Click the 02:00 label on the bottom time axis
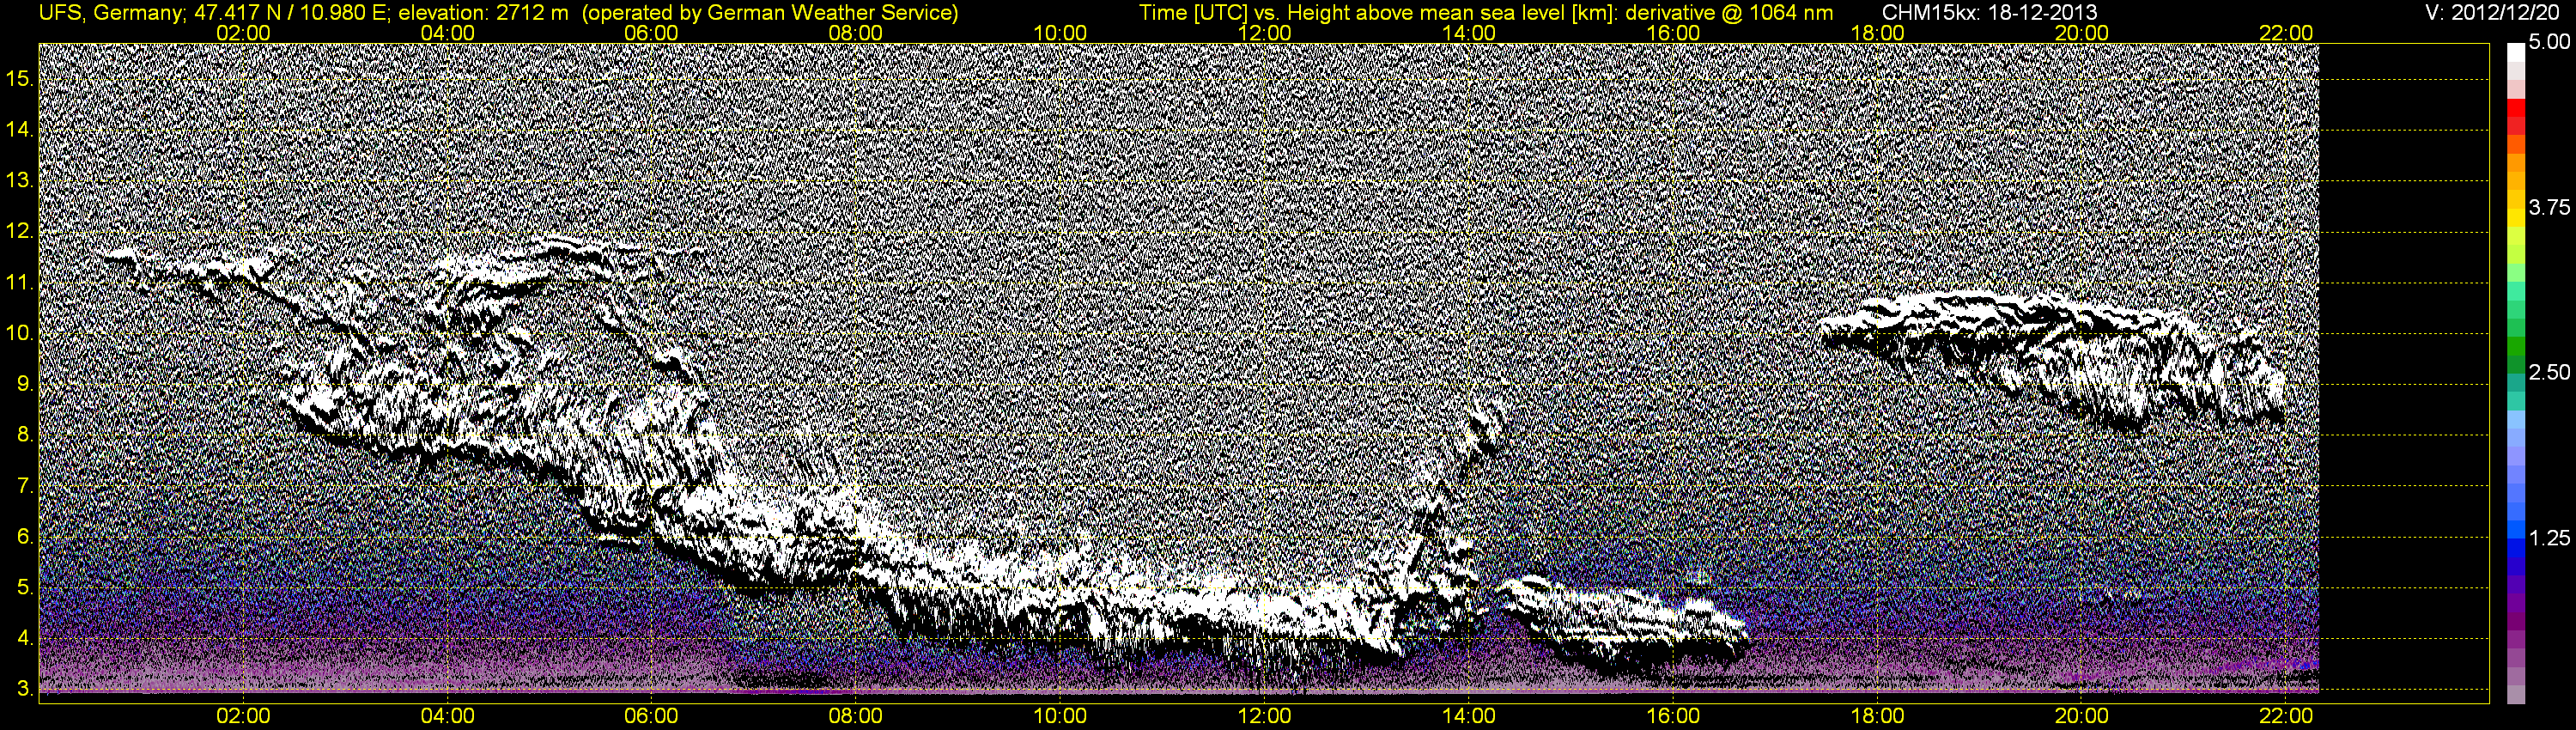Image resolution: width=2576 pixels, height=730 pixels. [244, 716]
